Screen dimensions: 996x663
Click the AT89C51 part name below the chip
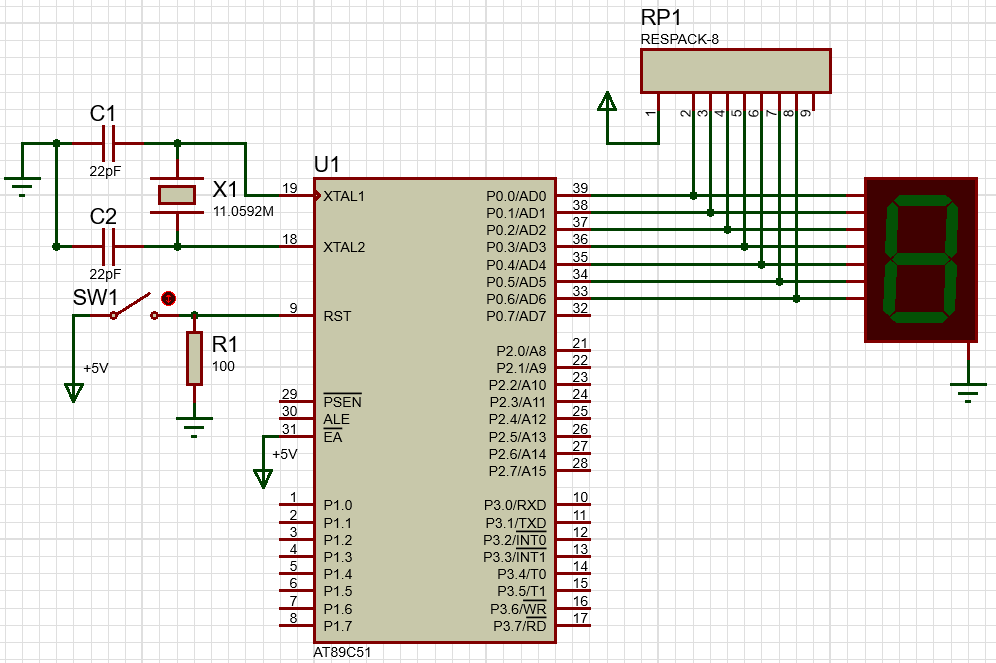tap(342, 652)
